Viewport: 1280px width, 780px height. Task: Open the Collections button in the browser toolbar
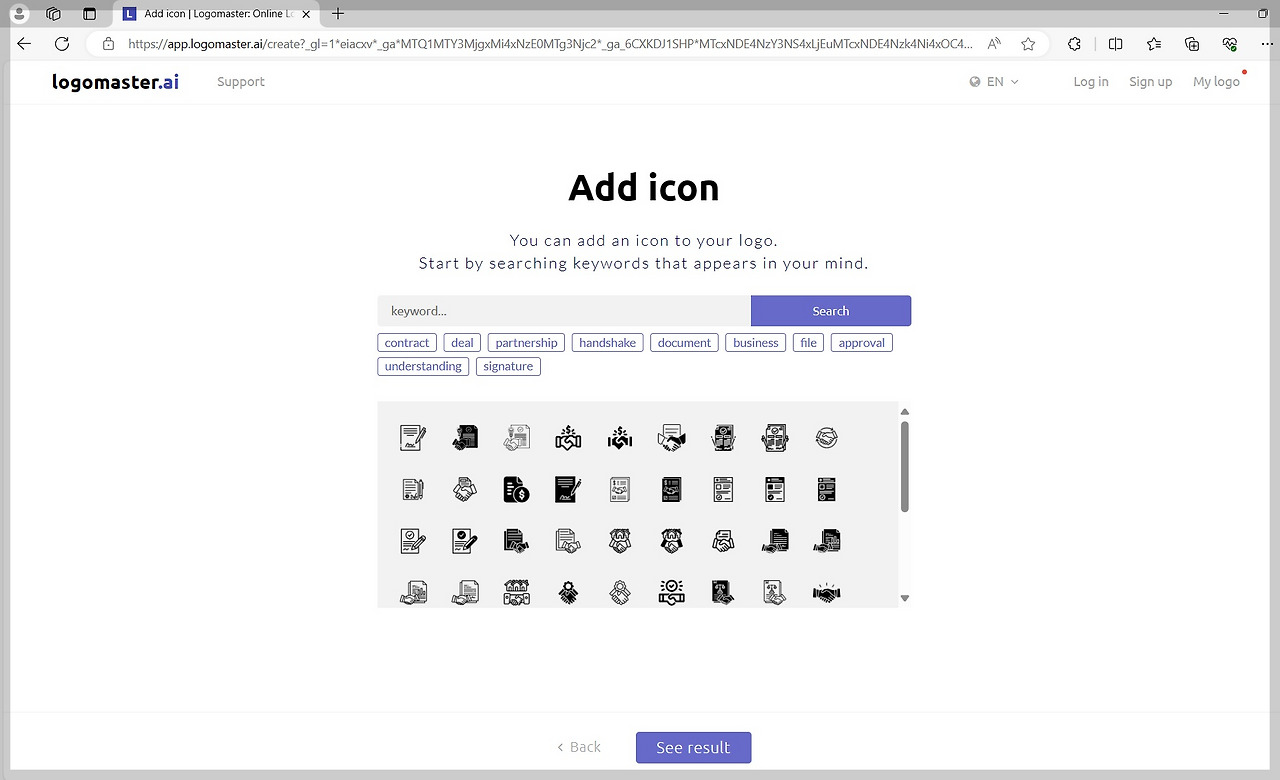(1192, 44)
